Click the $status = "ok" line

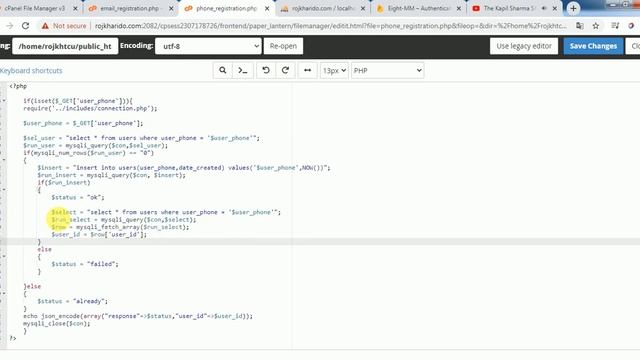click(78, 198)
